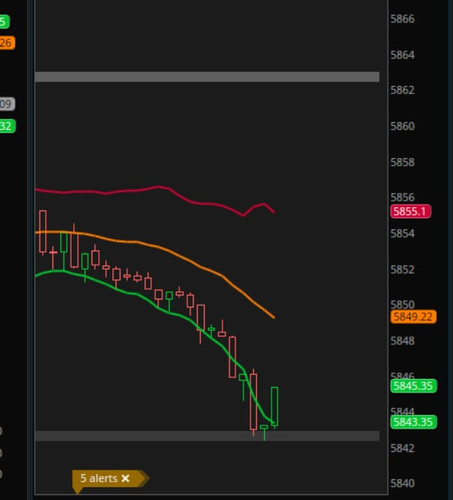Click the 5854 price axis label
The width and height of the screenshot is (453, 500).
click(403, 233)
